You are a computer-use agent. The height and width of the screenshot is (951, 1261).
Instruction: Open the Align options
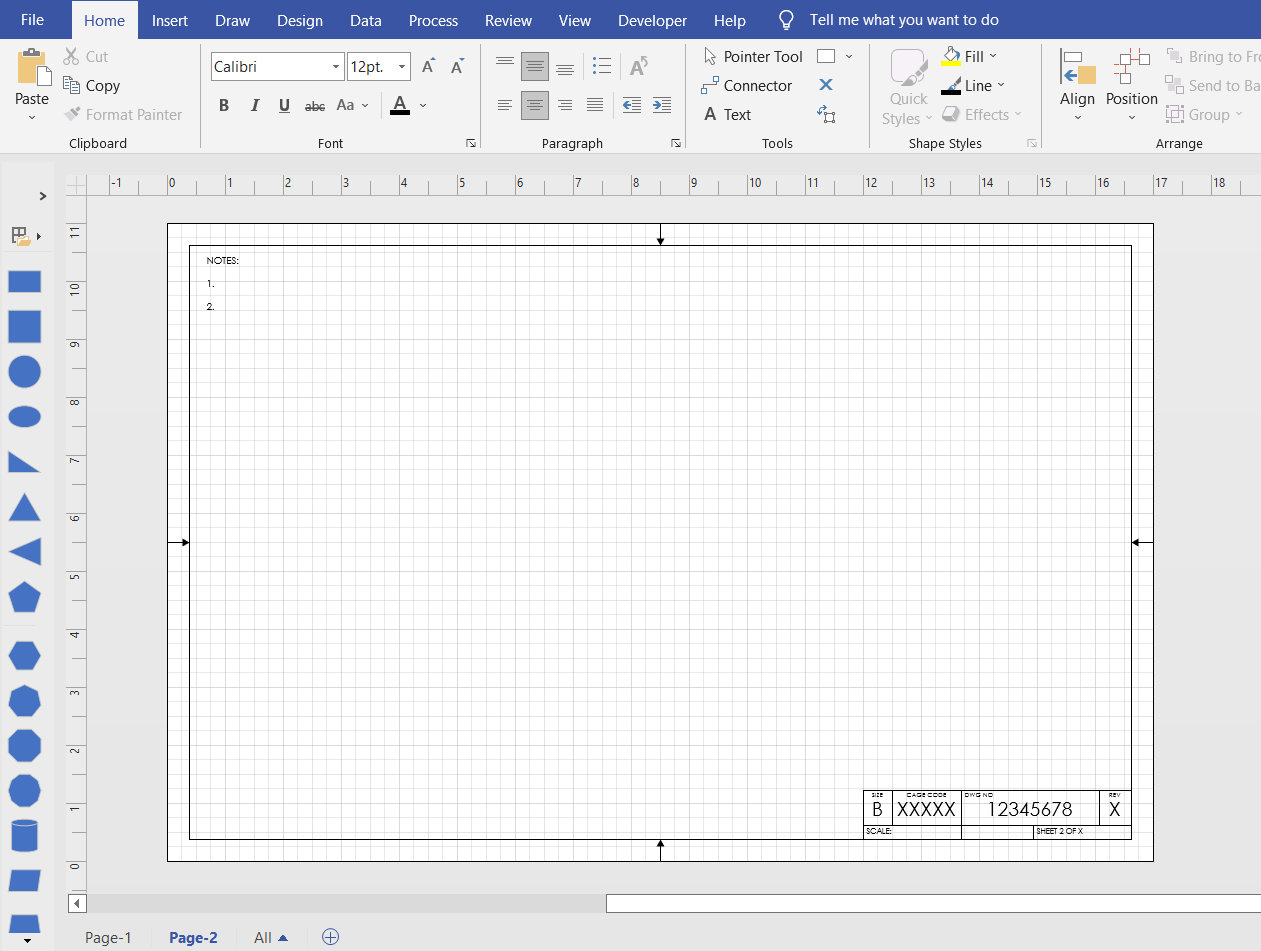pos(1077,85)
